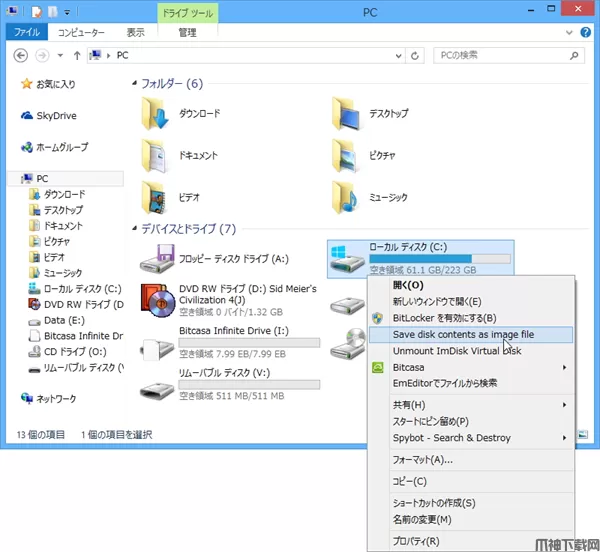Click the お気に入り star icon in sidebar
The image size is (600, 552).
click(x=26, y=84)
